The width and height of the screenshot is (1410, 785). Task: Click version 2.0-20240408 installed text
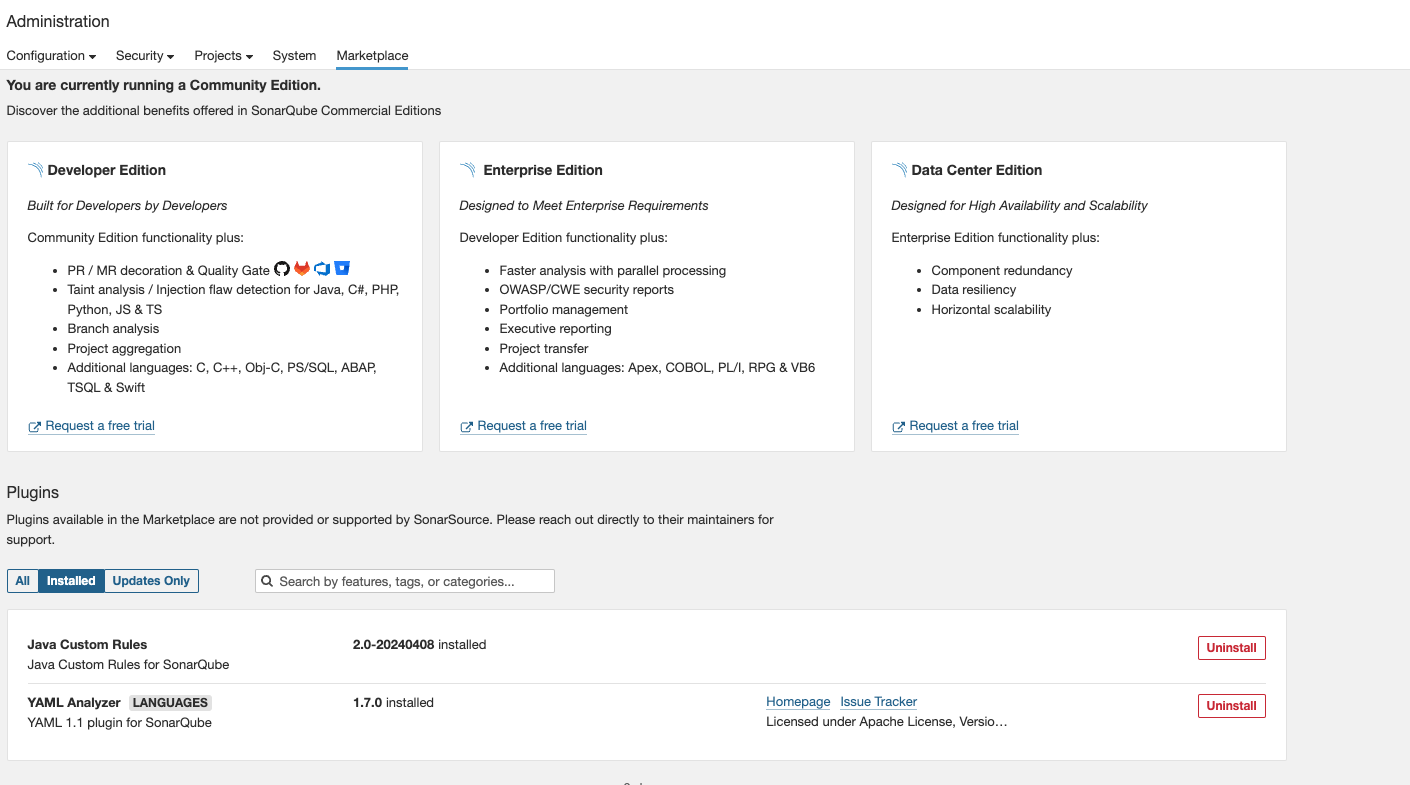419,645
